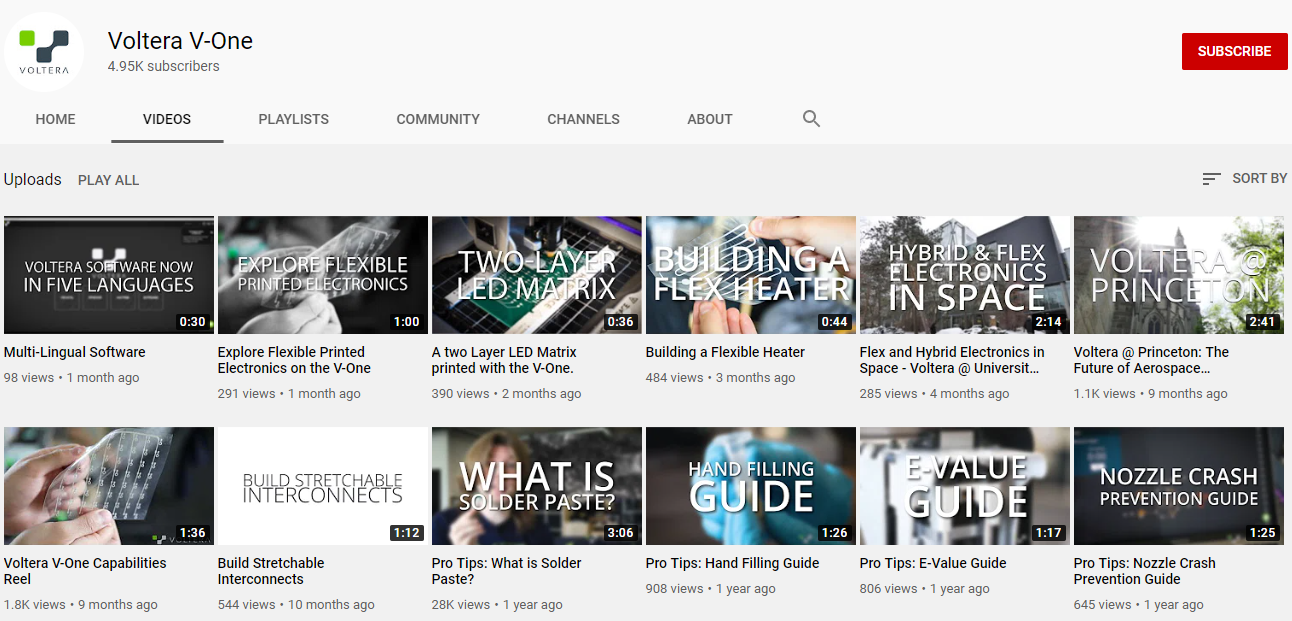Switch to the Home tab
This screenshot has height=621, width=1292.
click(x=55, y=119)
